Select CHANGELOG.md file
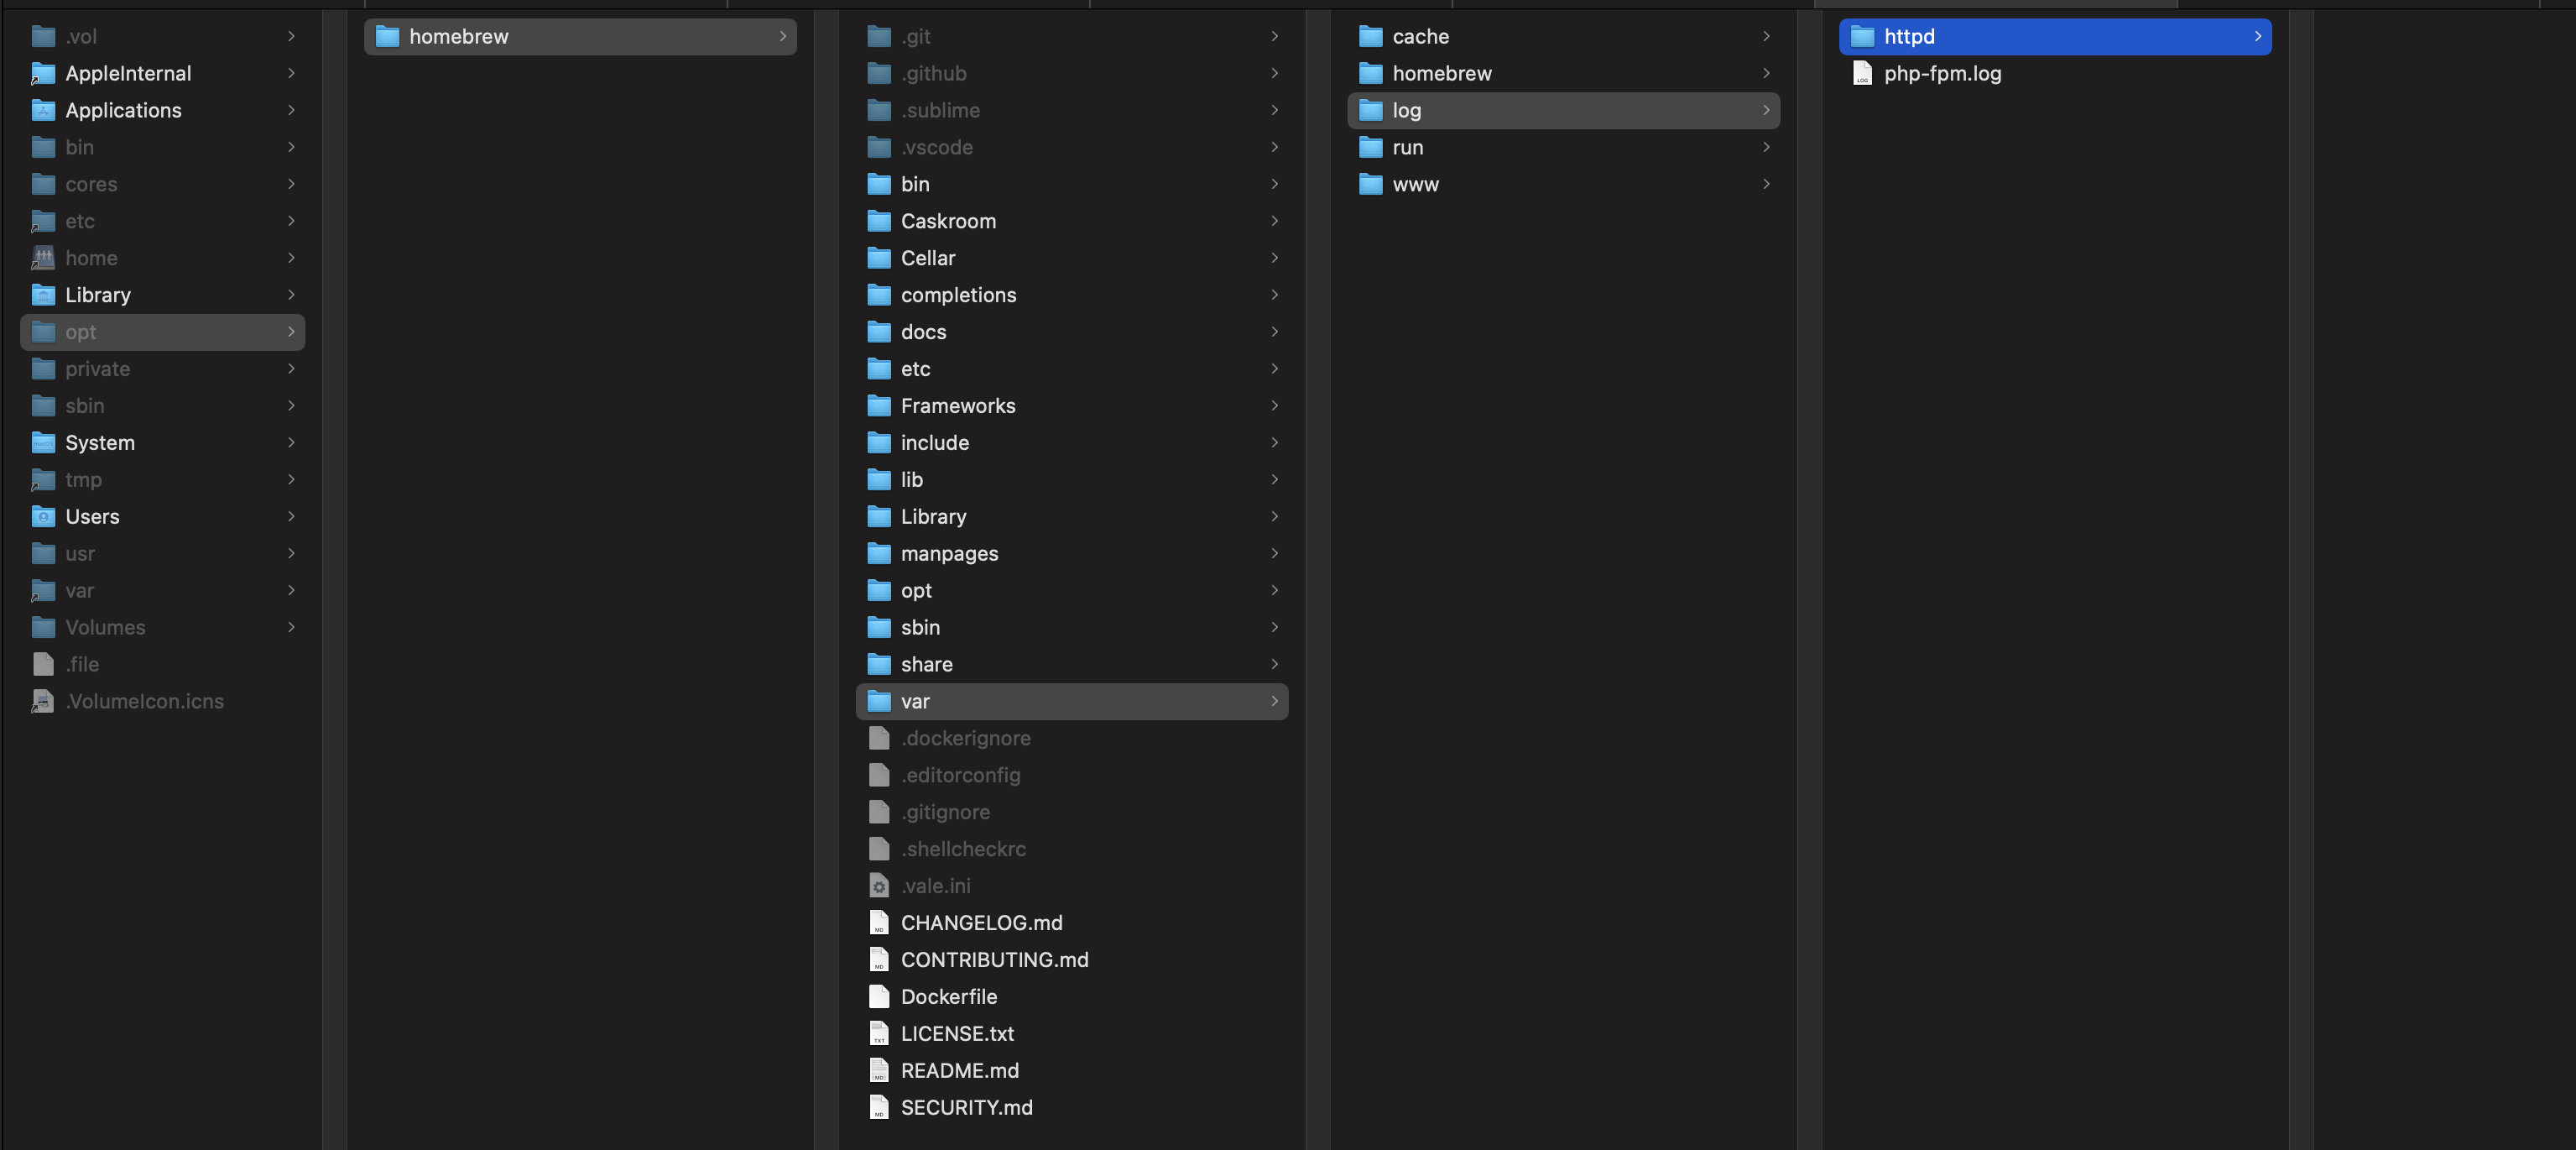 980,923
